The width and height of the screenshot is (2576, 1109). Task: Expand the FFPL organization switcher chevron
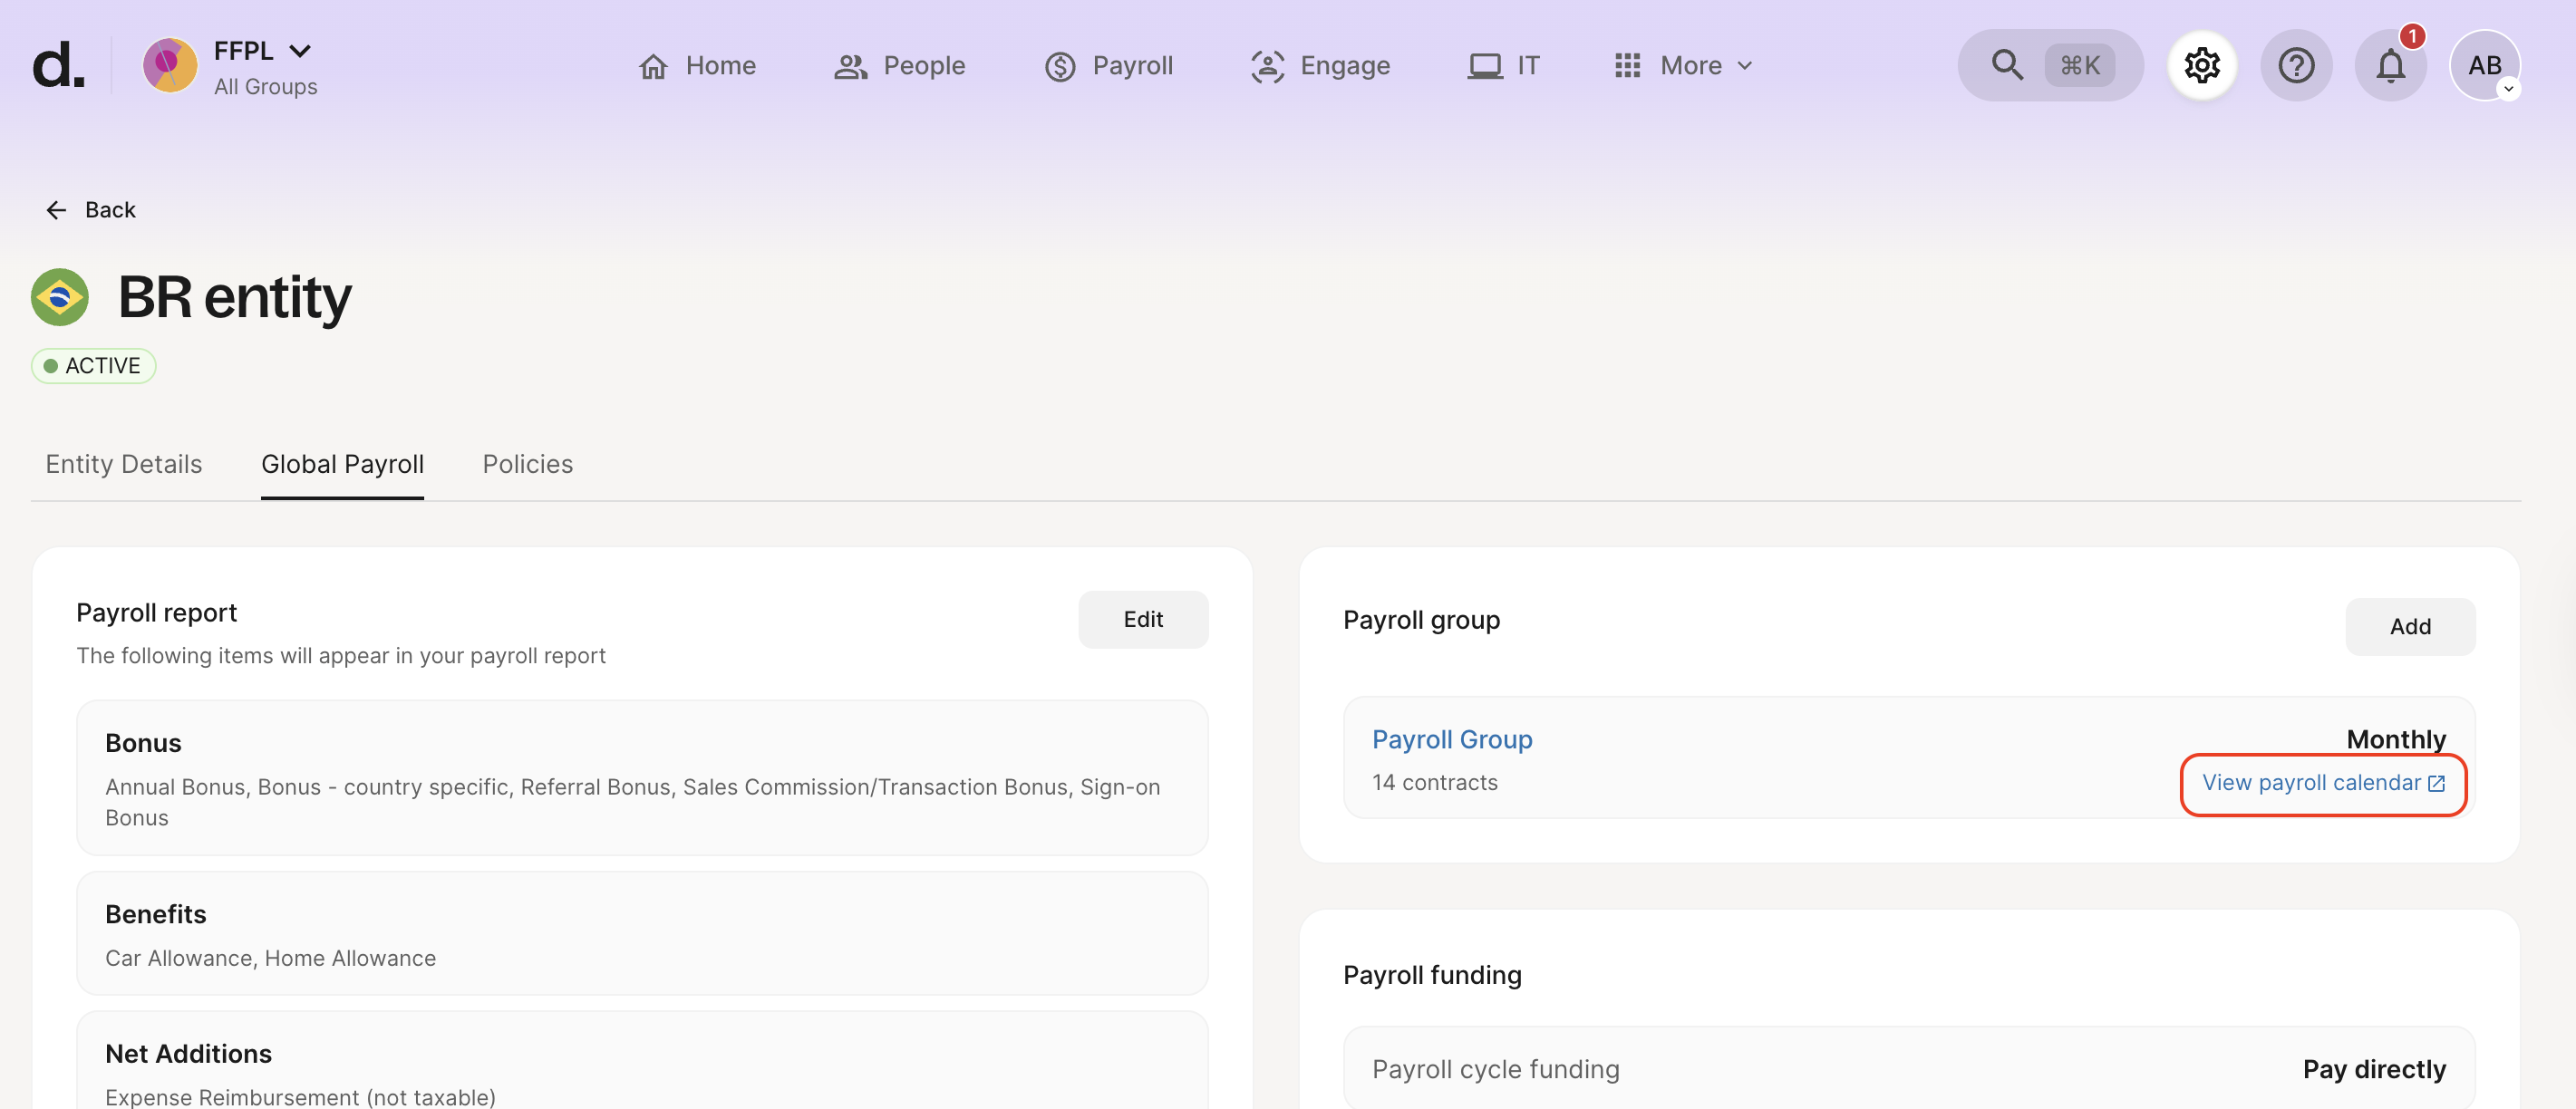[300, 50]
